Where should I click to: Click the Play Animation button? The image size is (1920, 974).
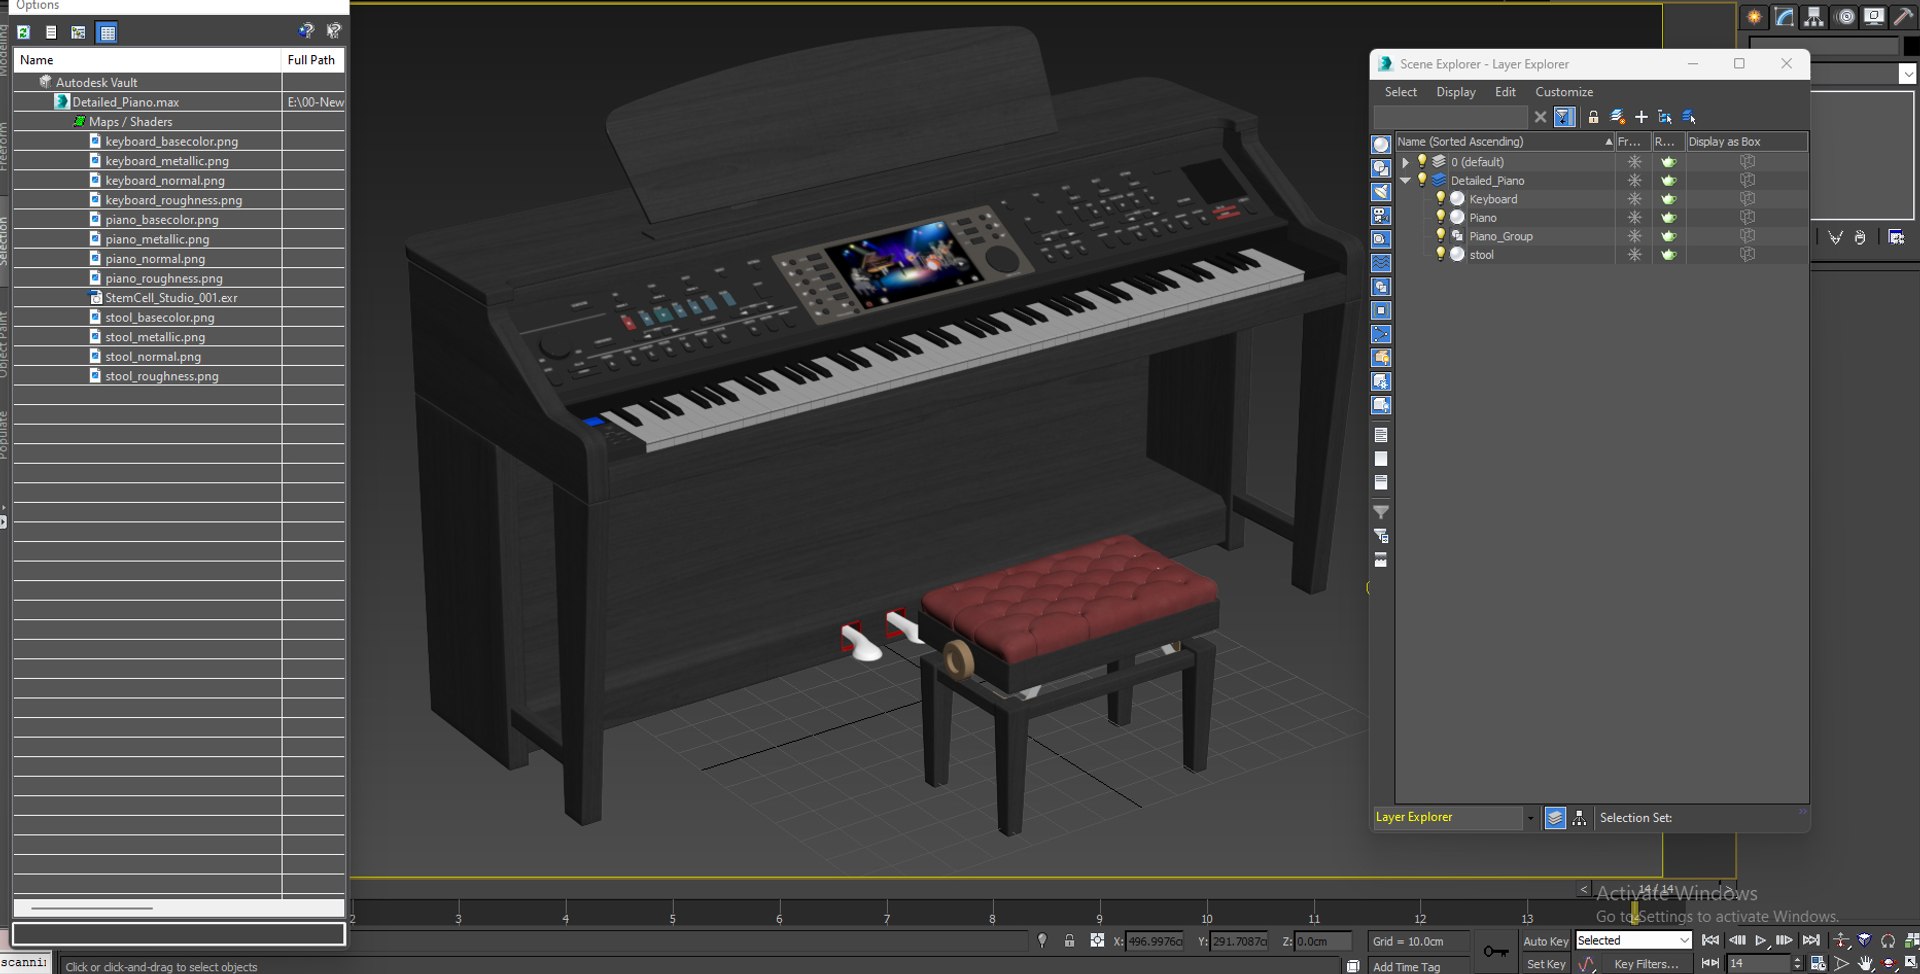[x=1760, y=941]
